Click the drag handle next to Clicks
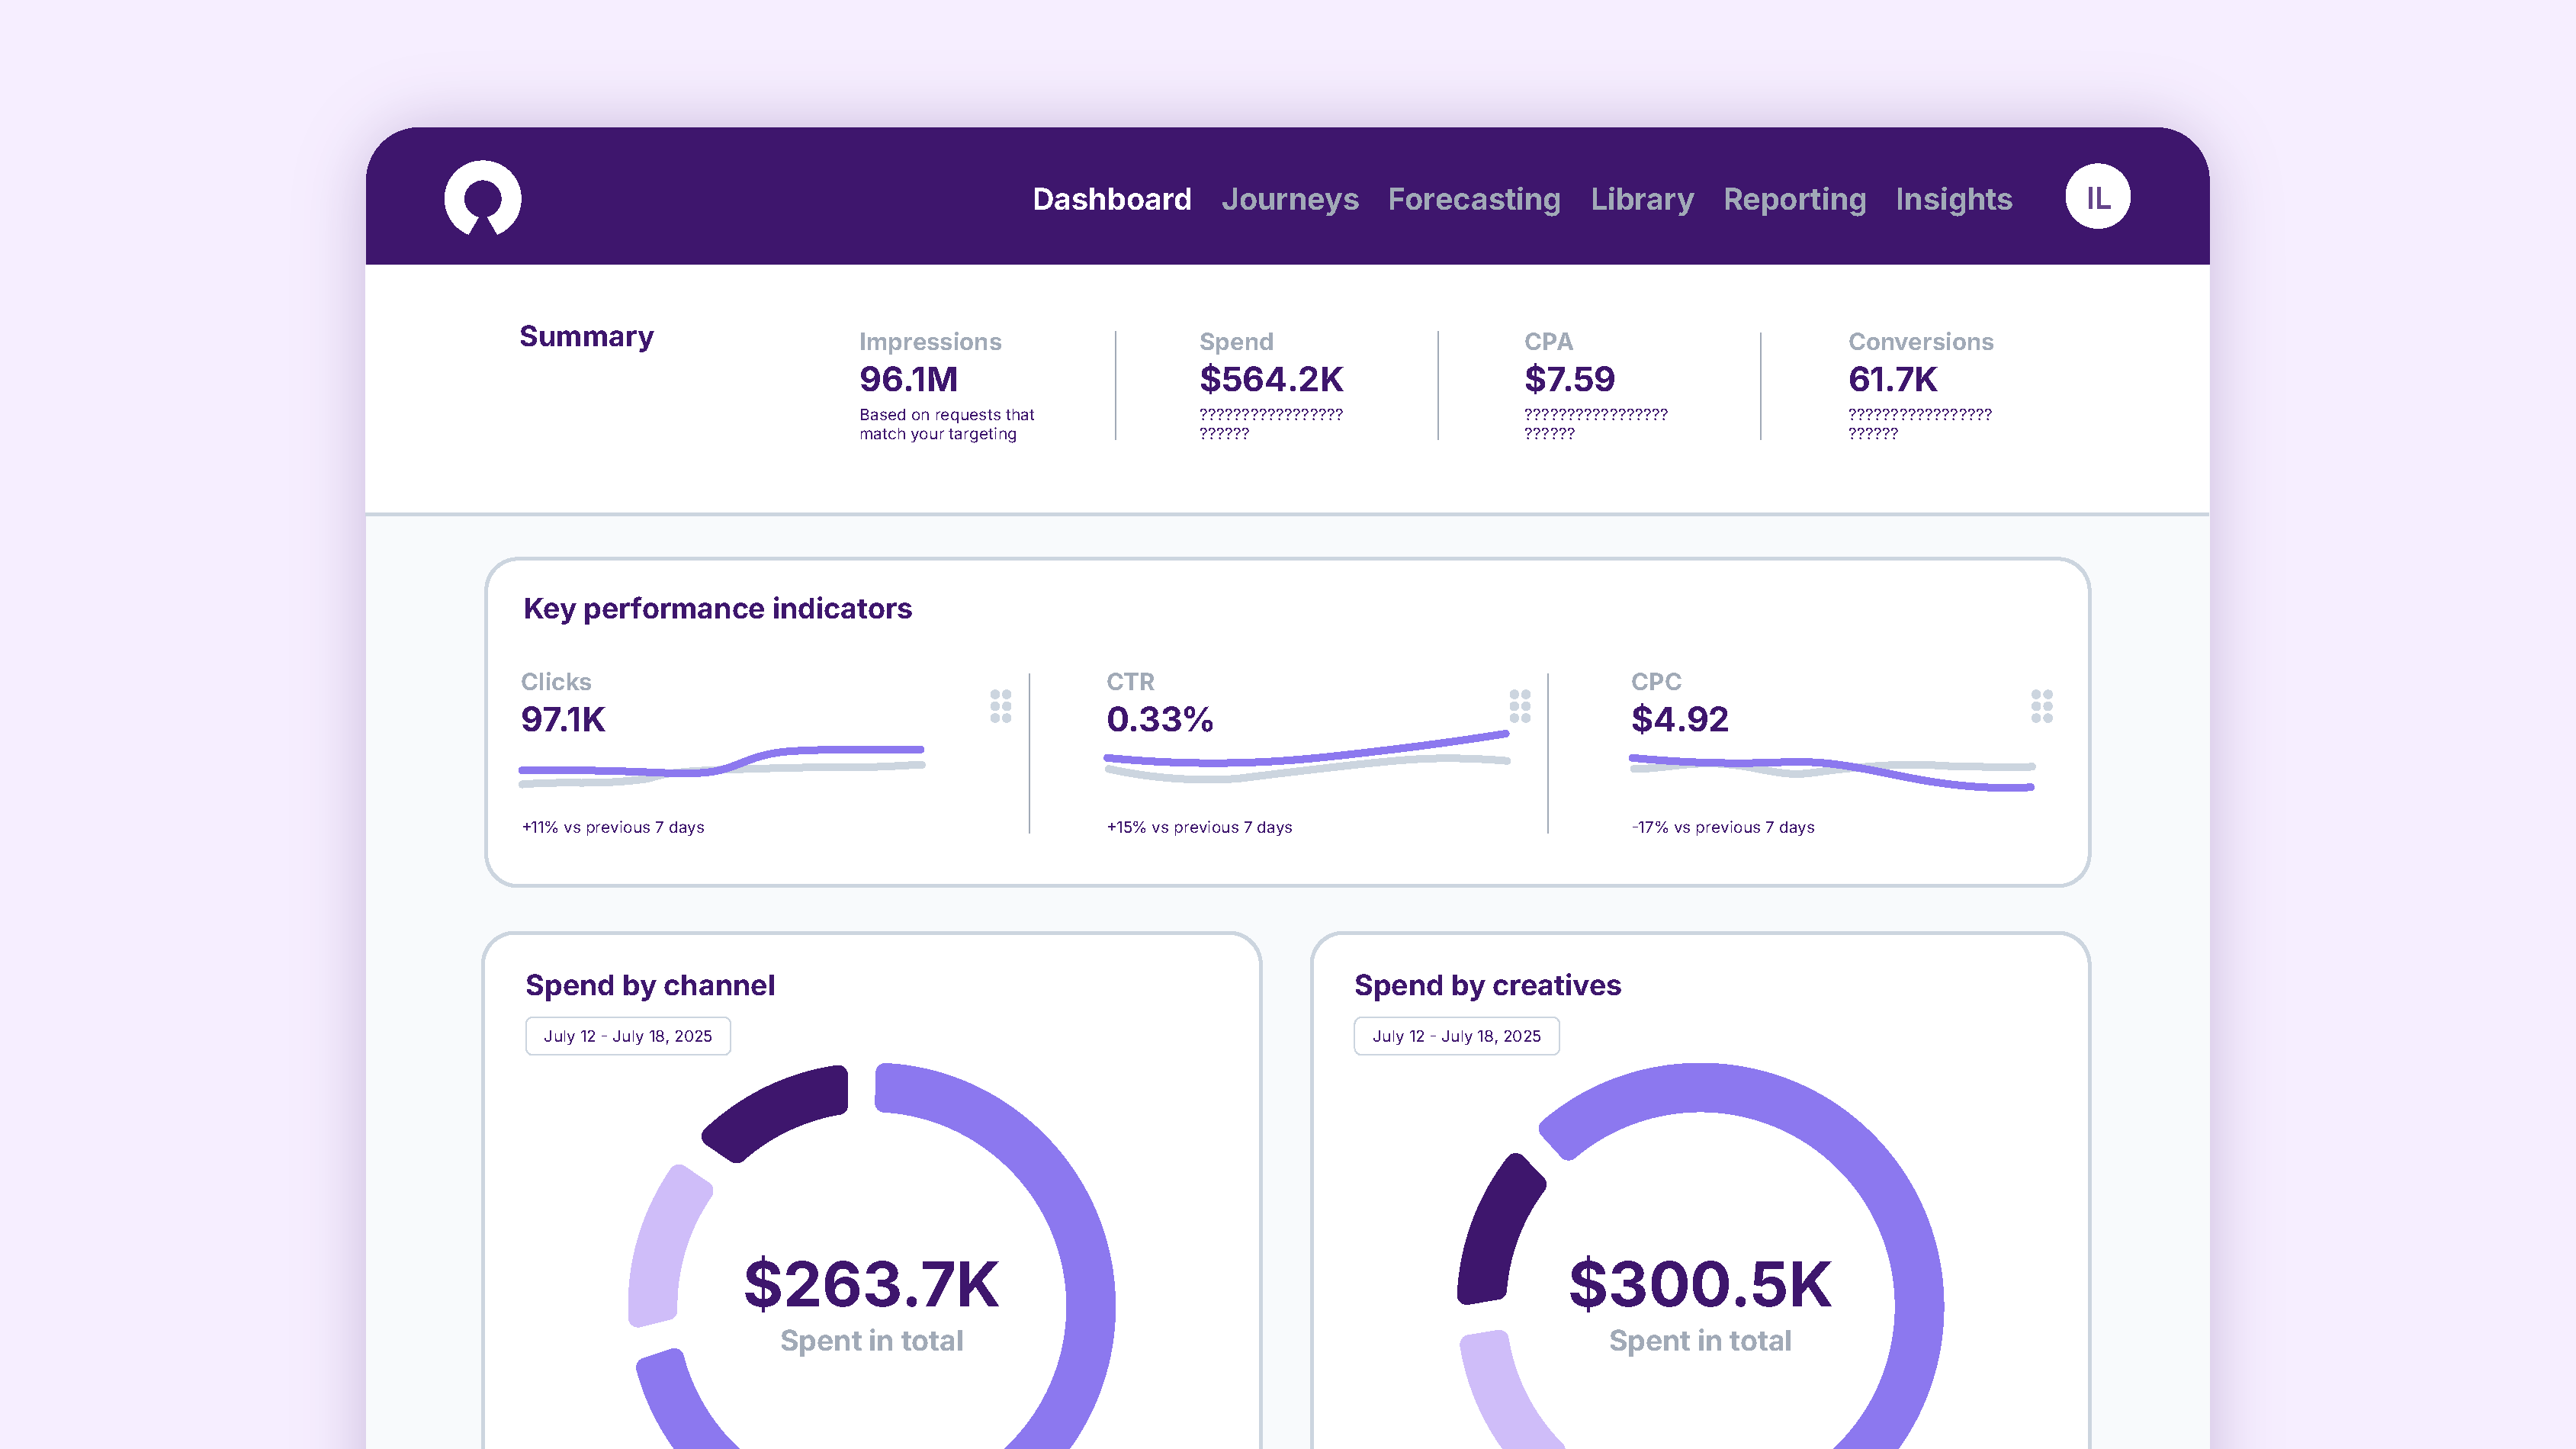2576x1449 pixels. (x=1000, y=706)
